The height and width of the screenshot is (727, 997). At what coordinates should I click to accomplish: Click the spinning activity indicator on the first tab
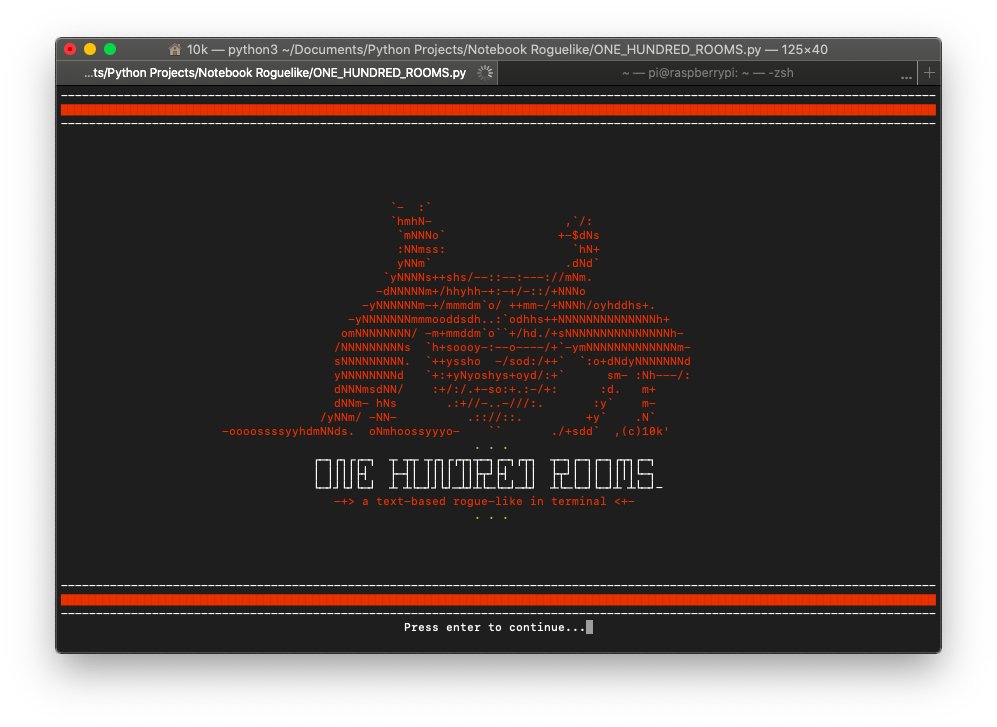coord(485,73)
